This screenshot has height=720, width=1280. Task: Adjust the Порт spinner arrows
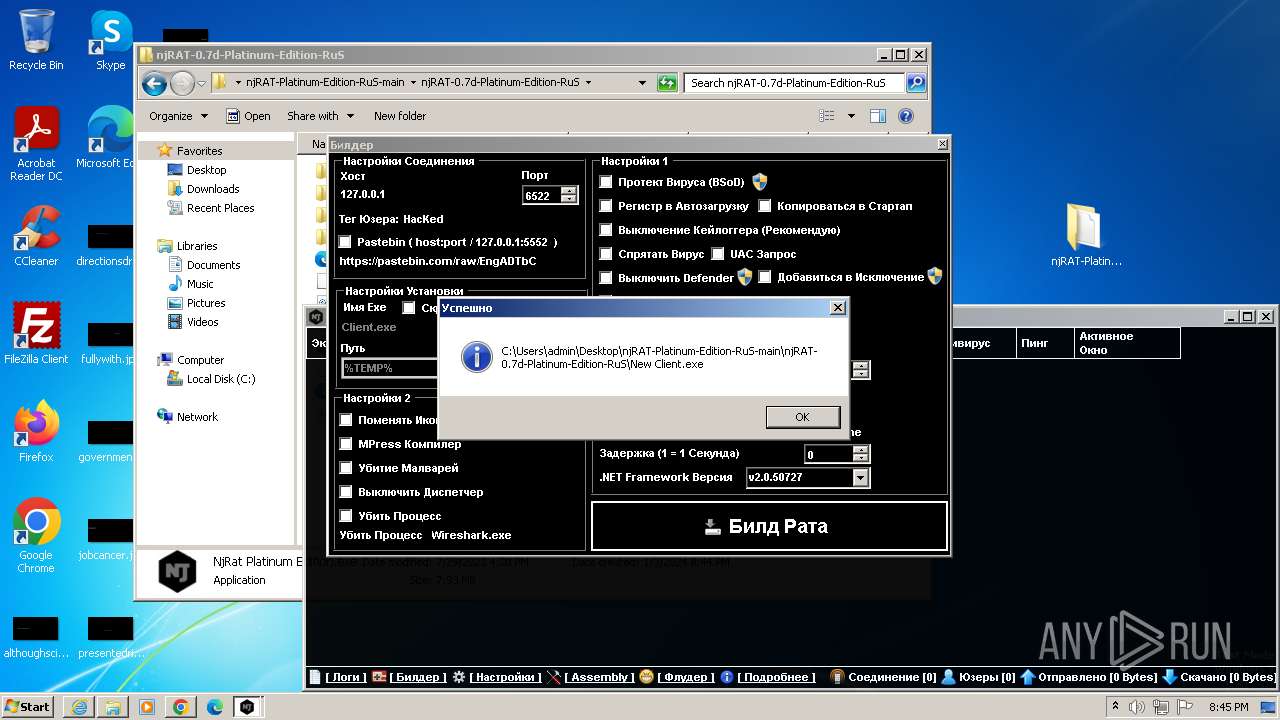click(x=569, y=195)
